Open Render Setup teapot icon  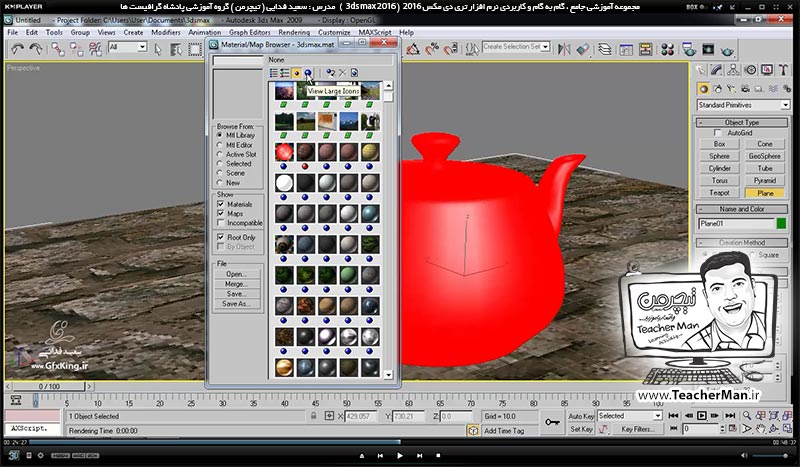coord(689,49)
